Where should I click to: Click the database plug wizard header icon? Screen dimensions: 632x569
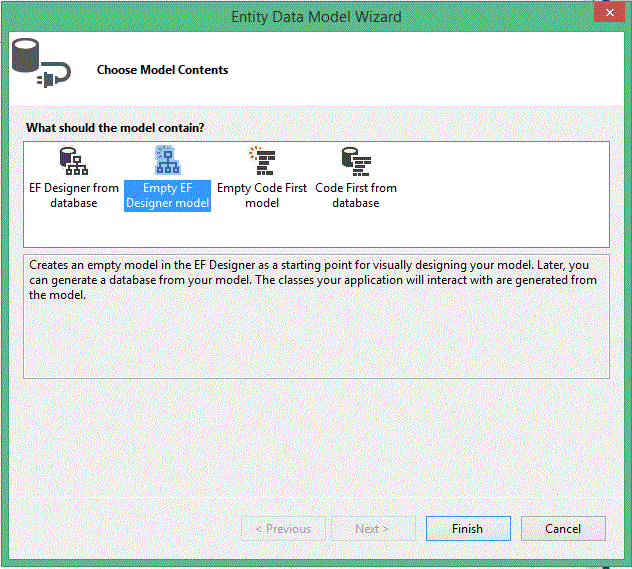click(x=41, y=63)
